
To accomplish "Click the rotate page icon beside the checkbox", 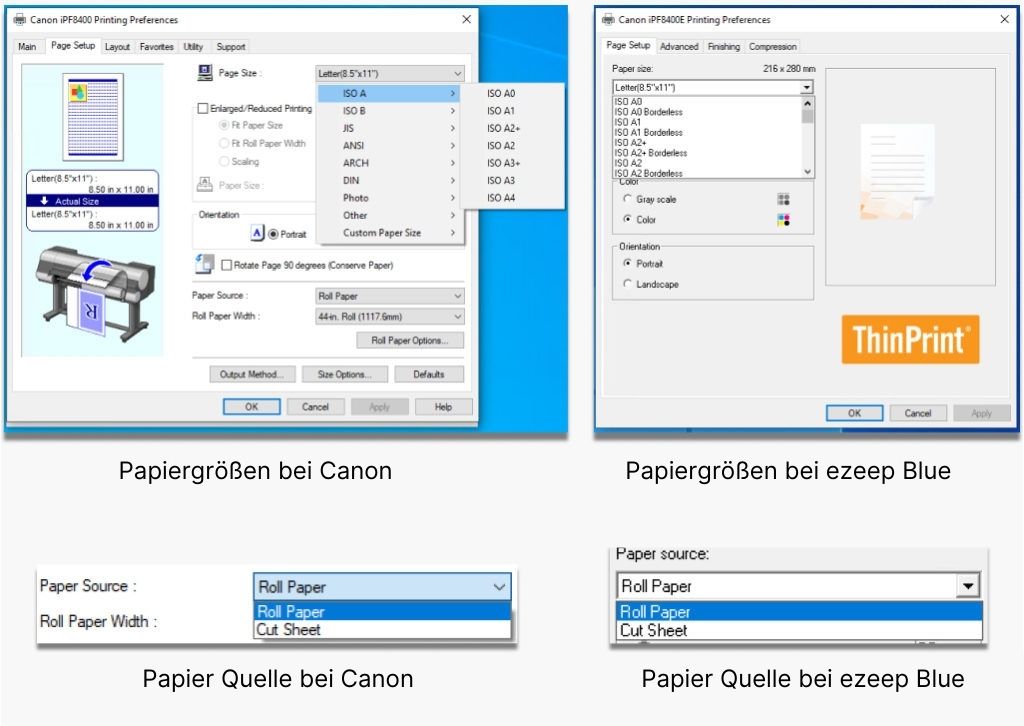I will coord(205,264).
